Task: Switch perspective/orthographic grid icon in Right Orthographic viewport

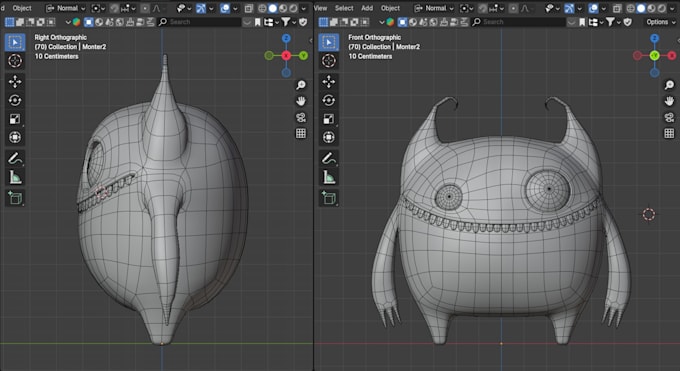Action: [301, 133]
